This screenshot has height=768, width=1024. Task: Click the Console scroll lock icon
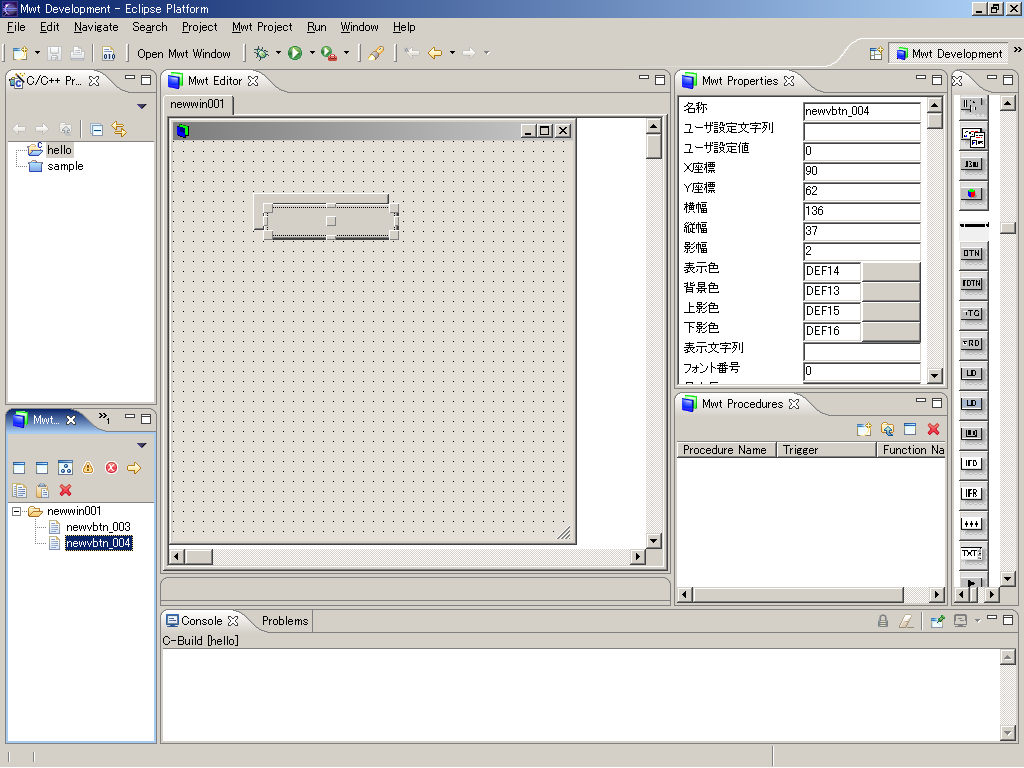point(883,621)
